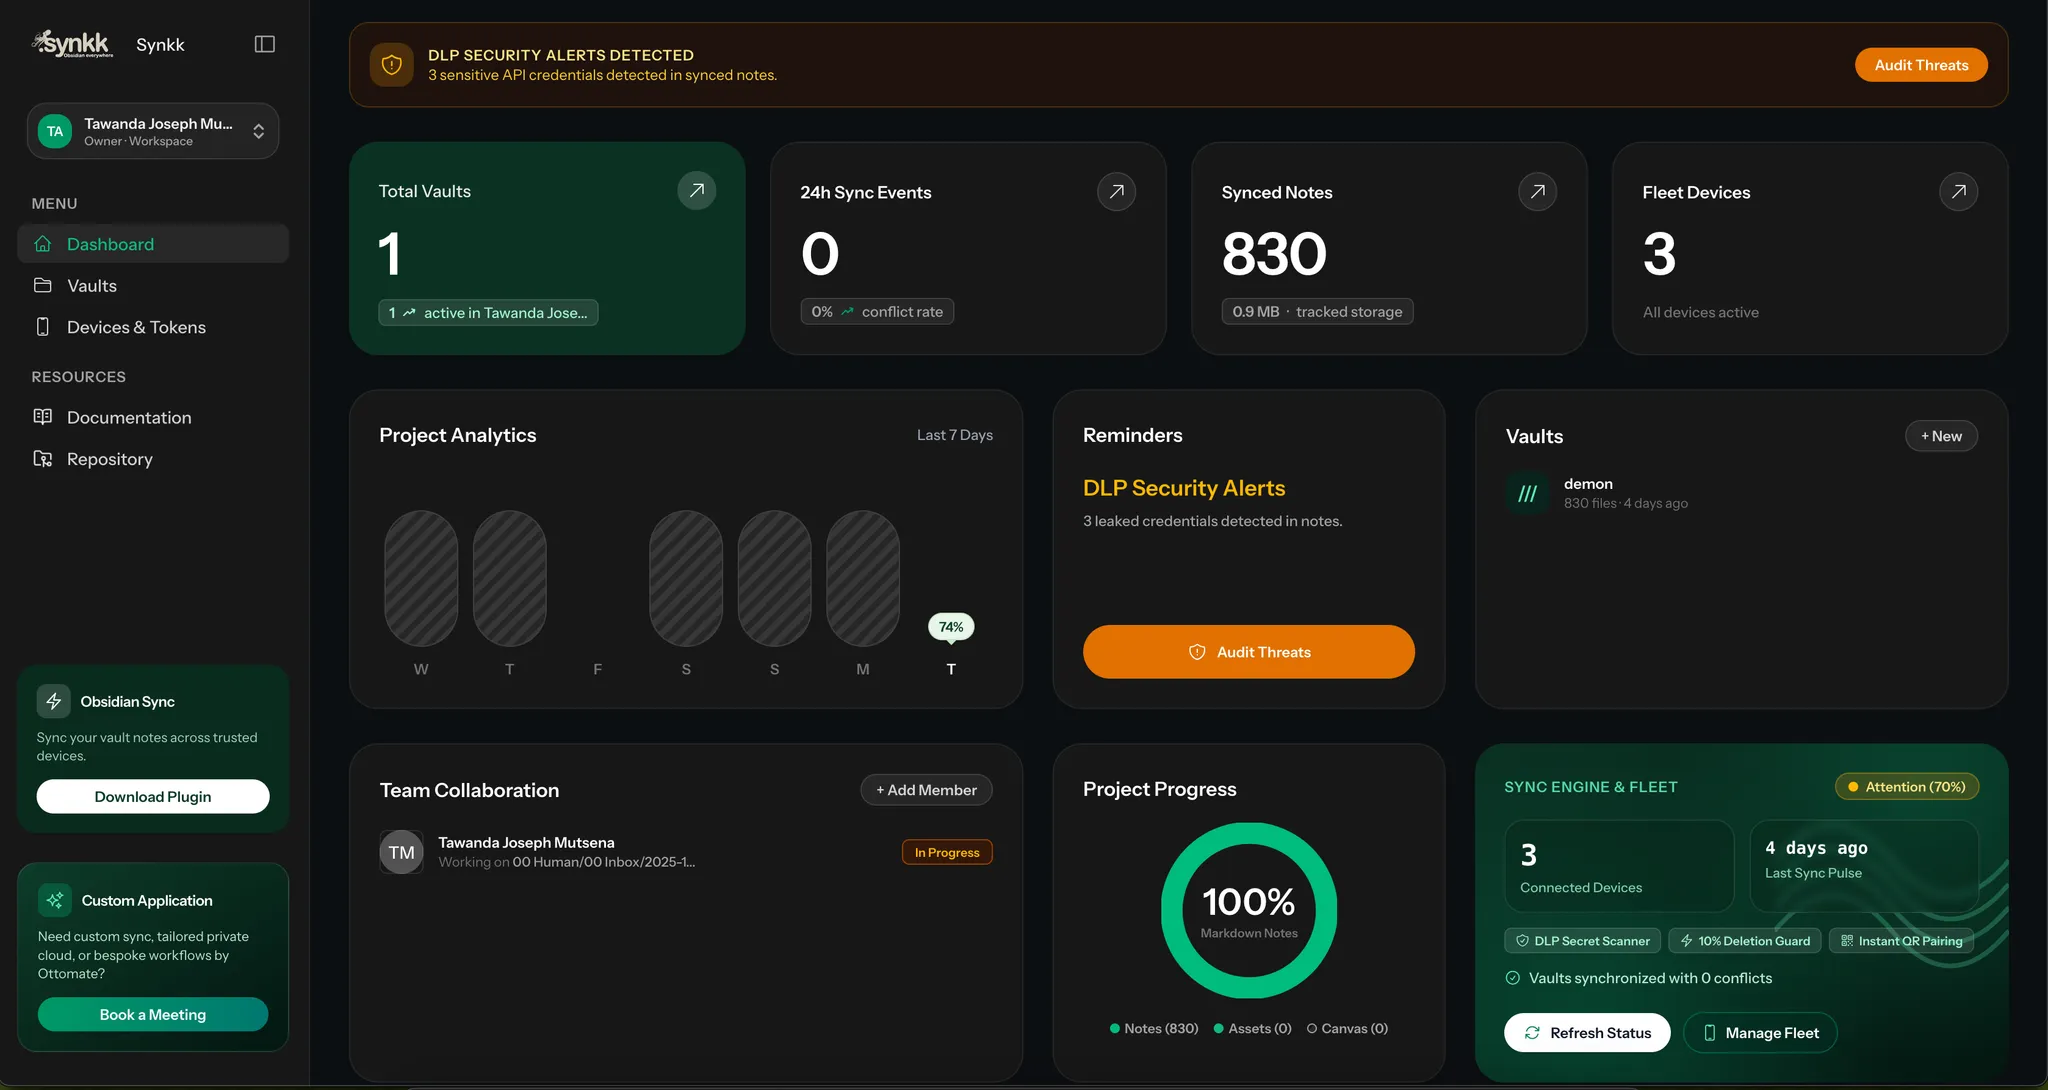The image size is (2048, 1090).
Task: Open Documentation resource
Action: (153, 417)
